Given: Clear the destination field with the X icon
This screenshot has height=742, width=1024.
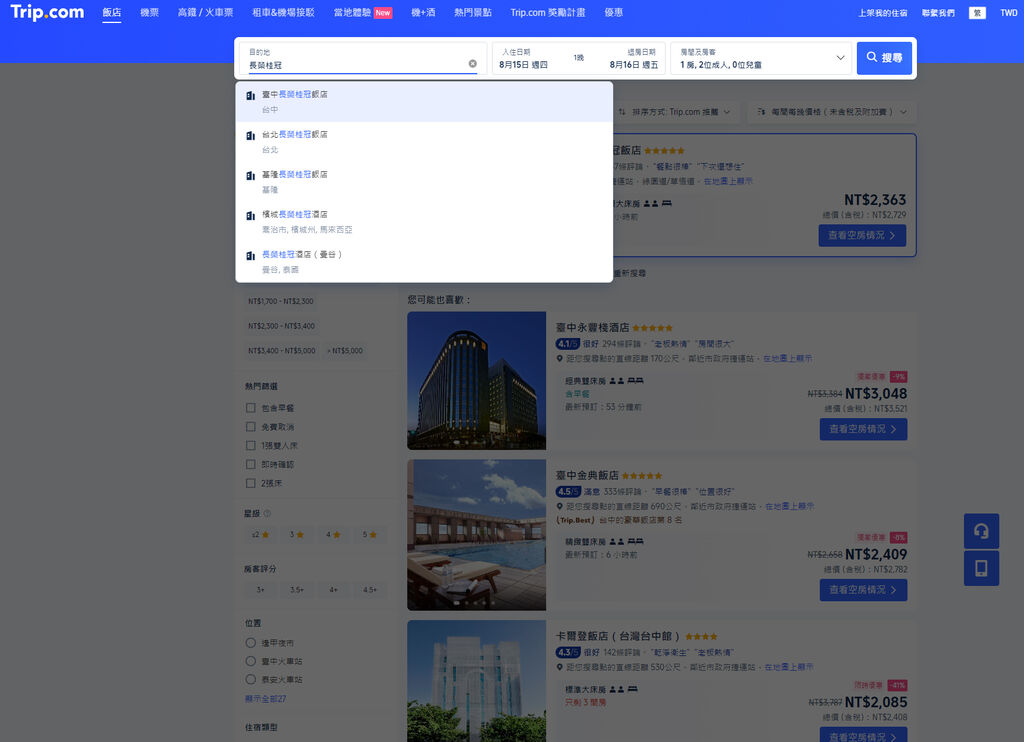Looking at the screenshot, I should coord(473,64).
